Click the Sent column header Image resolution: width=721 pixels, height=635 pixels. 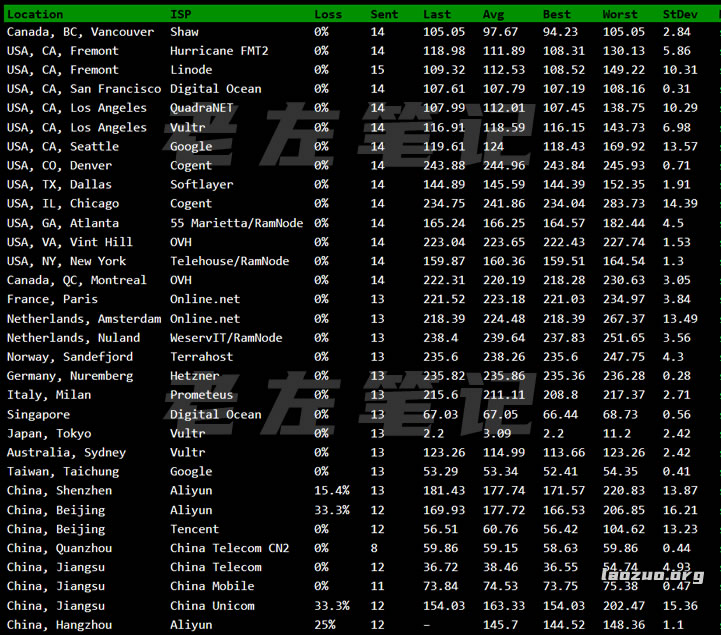tap(384, 14)
